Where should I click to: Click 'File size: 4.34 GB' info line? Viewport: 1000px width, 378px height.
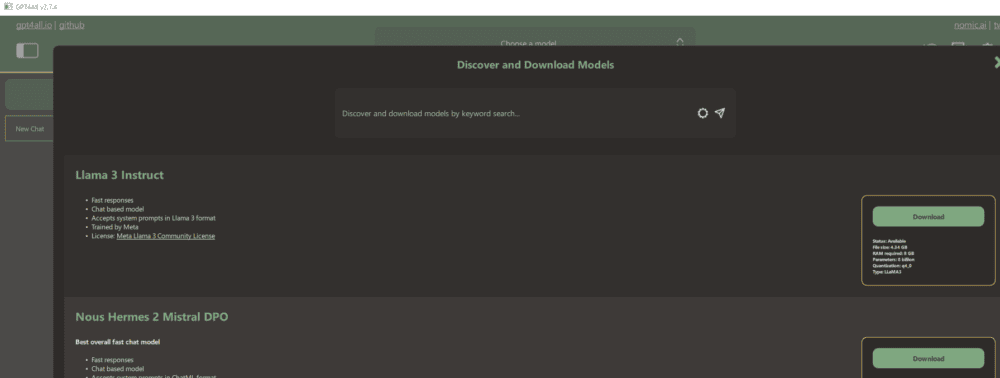890,247
